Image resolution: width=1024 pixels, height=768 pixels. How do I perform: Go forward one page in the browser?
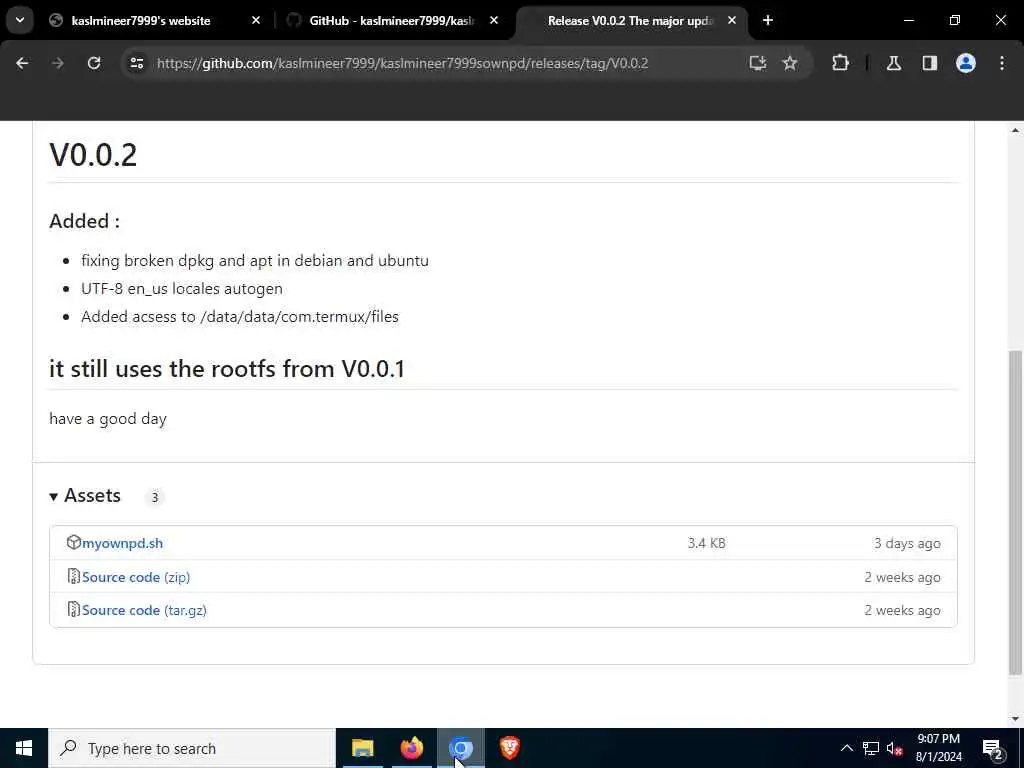(x=57, y=63)
